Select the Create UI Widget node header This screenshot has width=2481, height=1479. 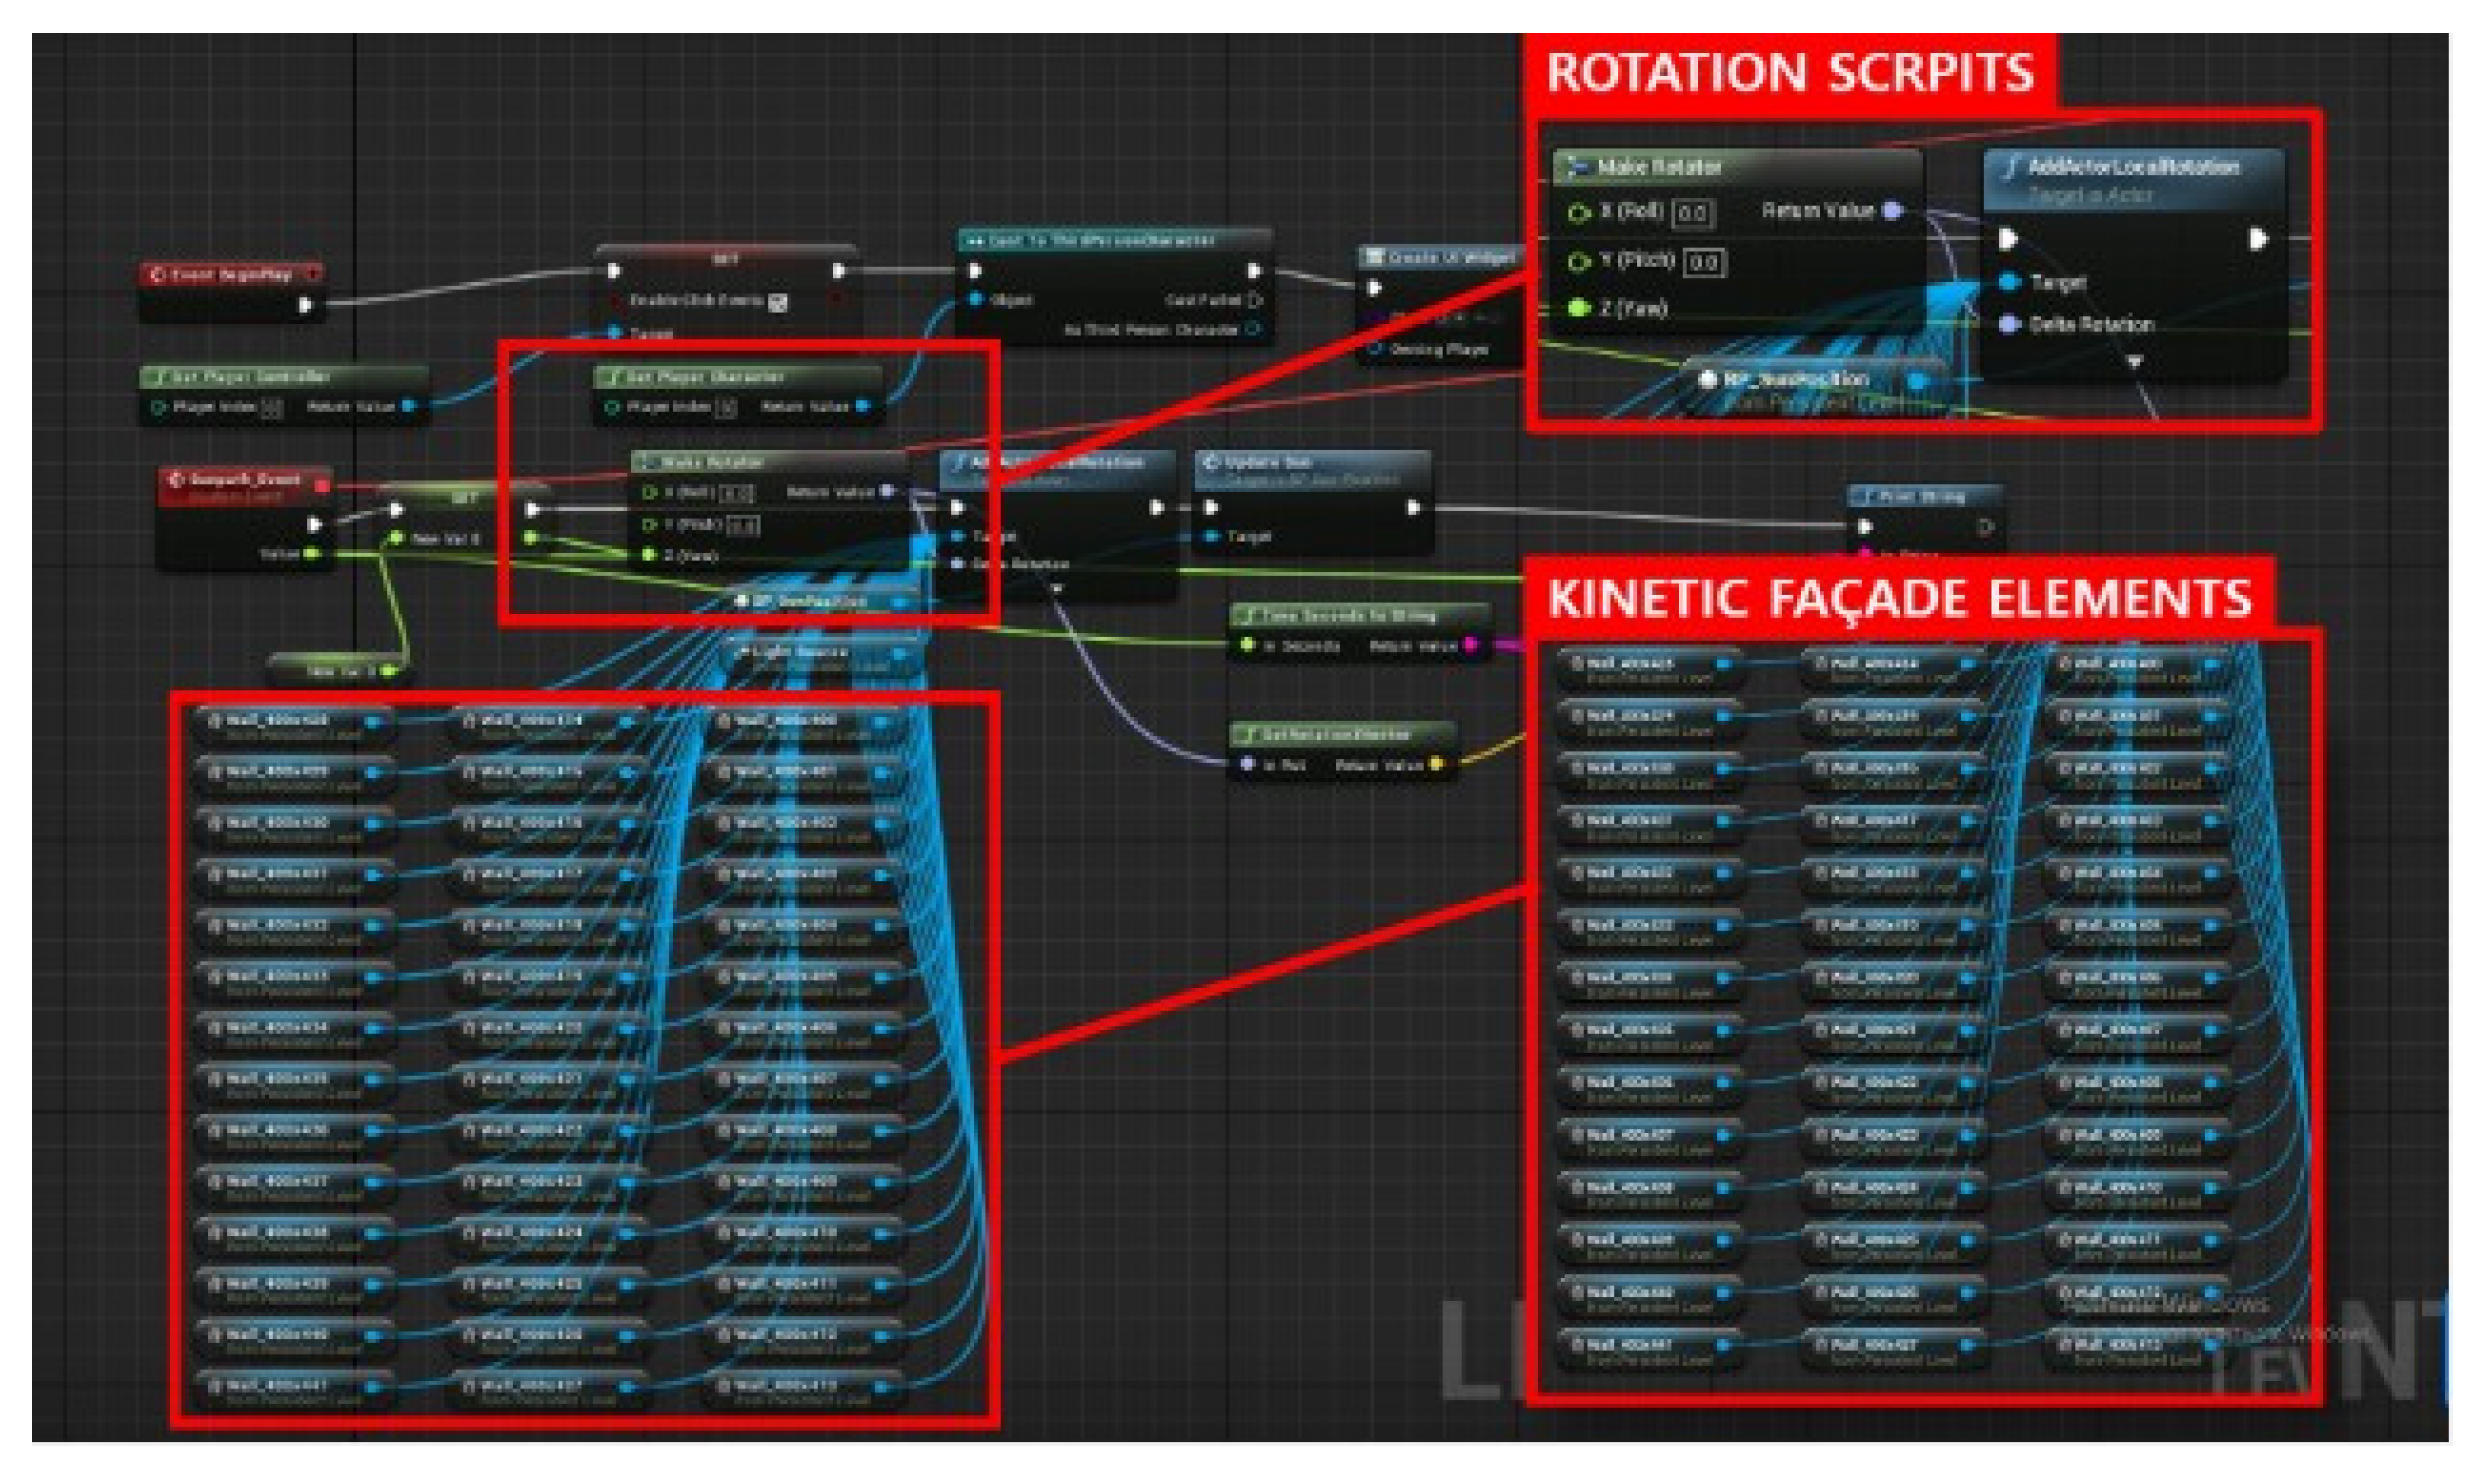click(x=1440, y=257)
